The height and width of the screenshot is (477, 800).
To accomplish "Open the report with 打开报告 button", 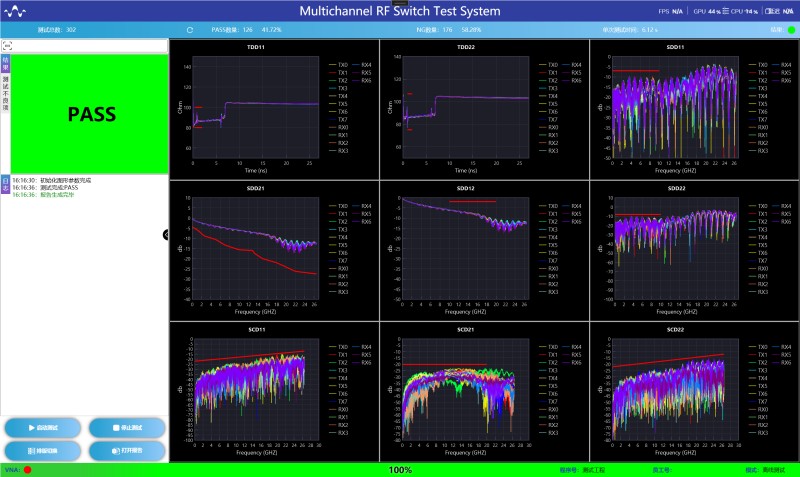I will 125,450.
